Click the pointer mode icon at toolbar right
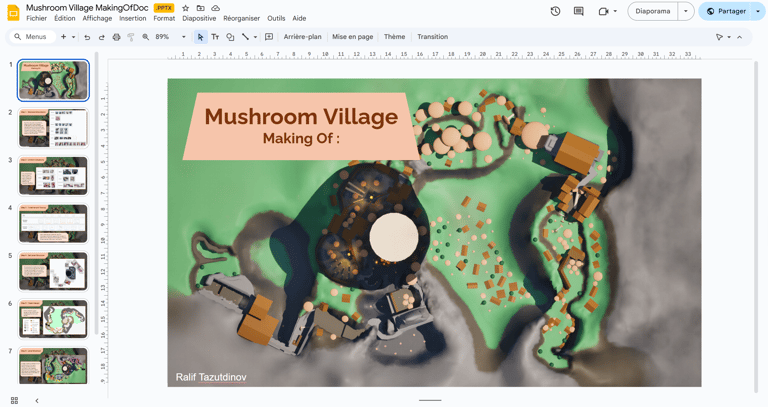768x407 pixels. pyautogui.click(x=719, y=37)
